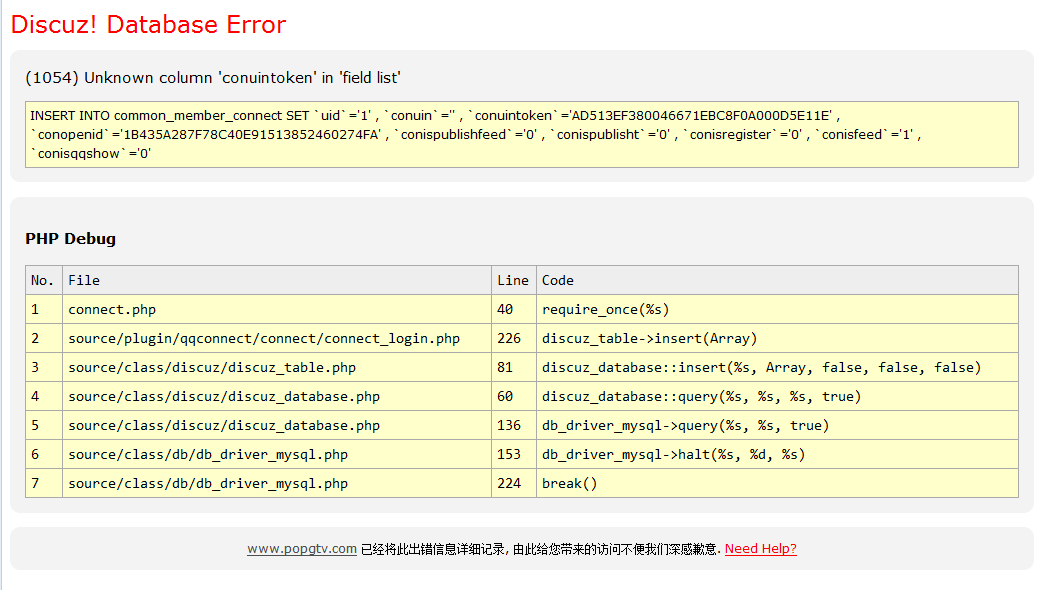The height and width of the screenshot is (590, 1039).
Task: Select the discuz_table->insert(Array) code cell
Action: coord(777,339)
